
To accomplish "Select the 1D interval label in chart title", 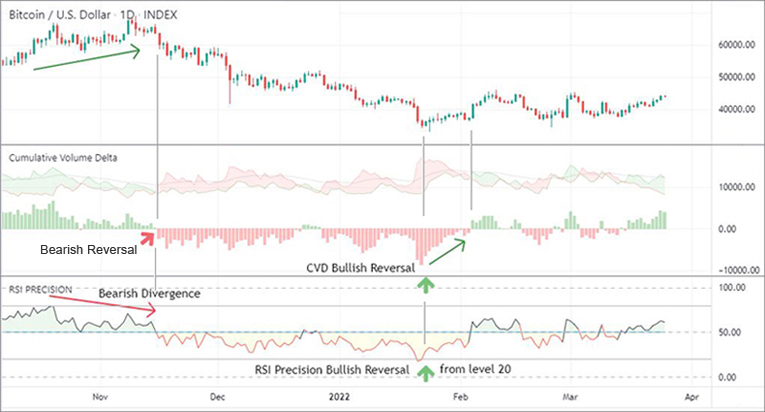I will pos(127,15).
